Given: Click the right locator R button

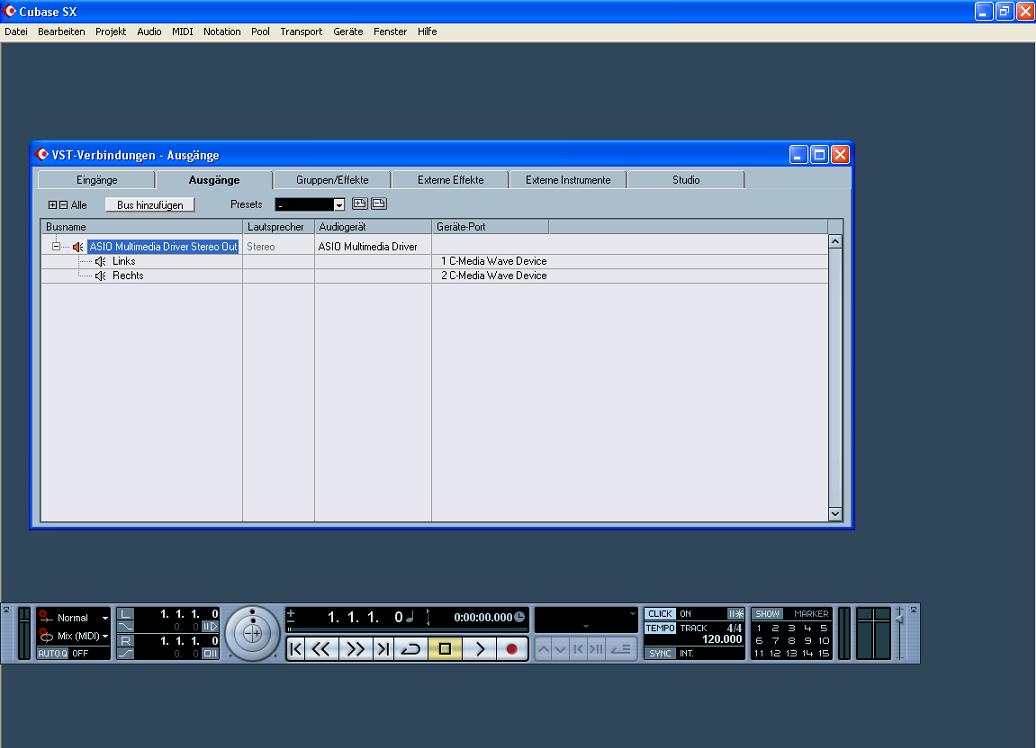Looking at the screenshot, I should (125, 640).
